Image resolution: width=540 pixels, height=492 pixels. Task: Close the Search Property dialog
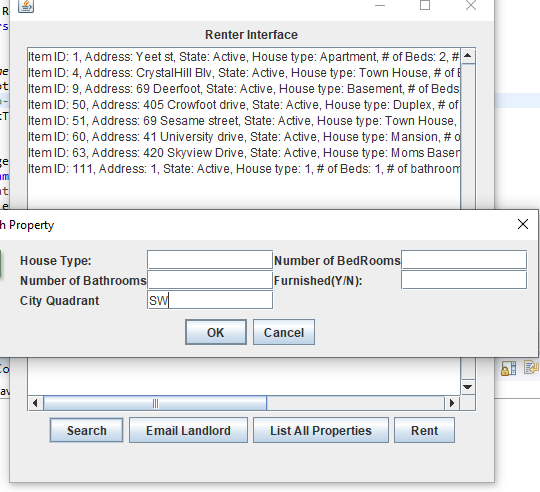[523, 224]
